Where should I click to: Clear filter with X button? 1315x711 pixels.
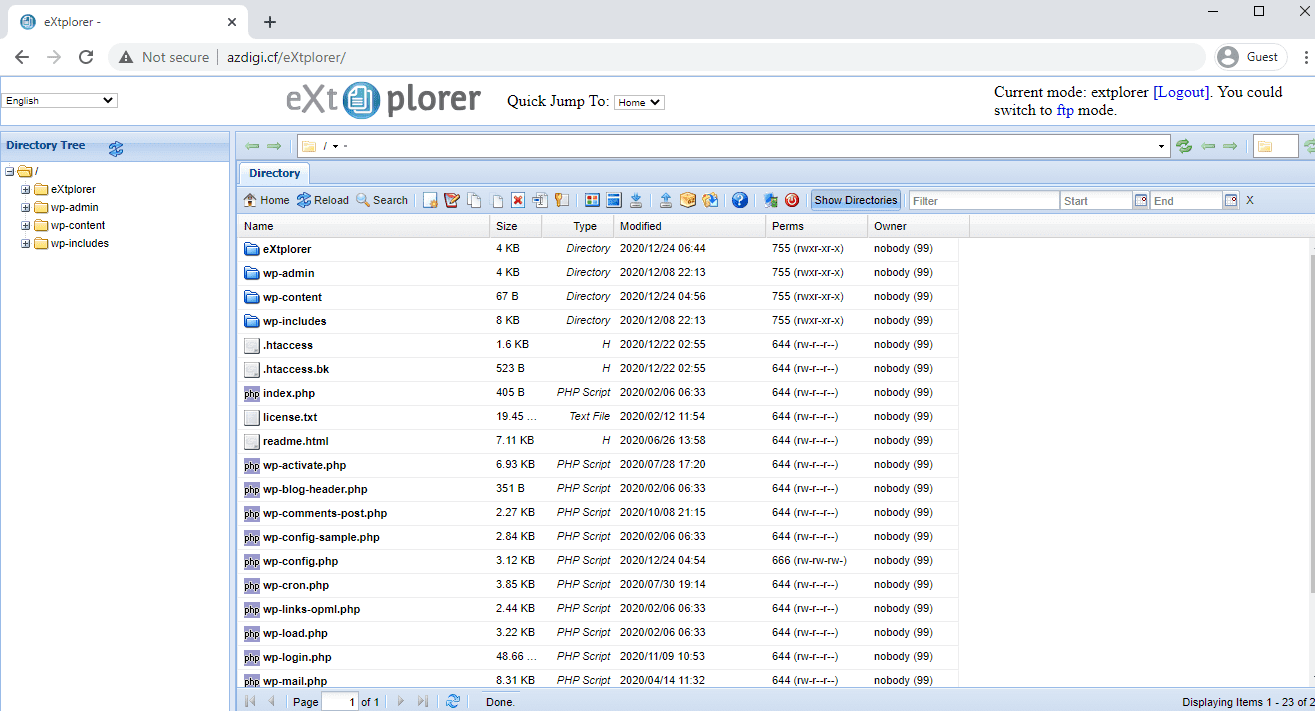point(1249,201)
